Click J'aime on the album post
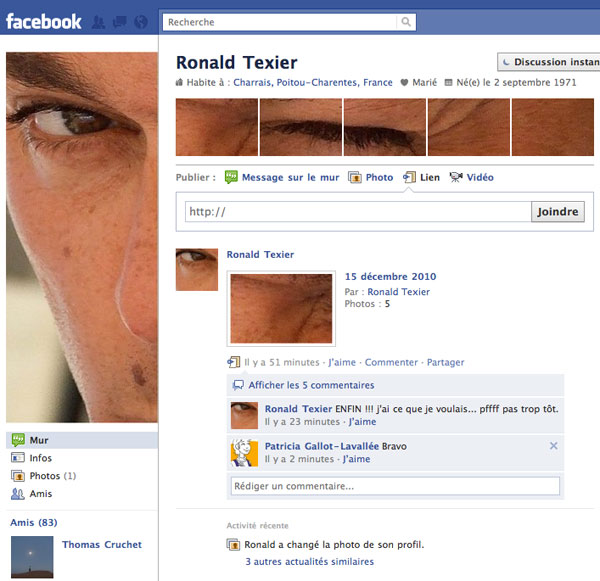Viewport: 600px width, 581px height. coord(342,362)
